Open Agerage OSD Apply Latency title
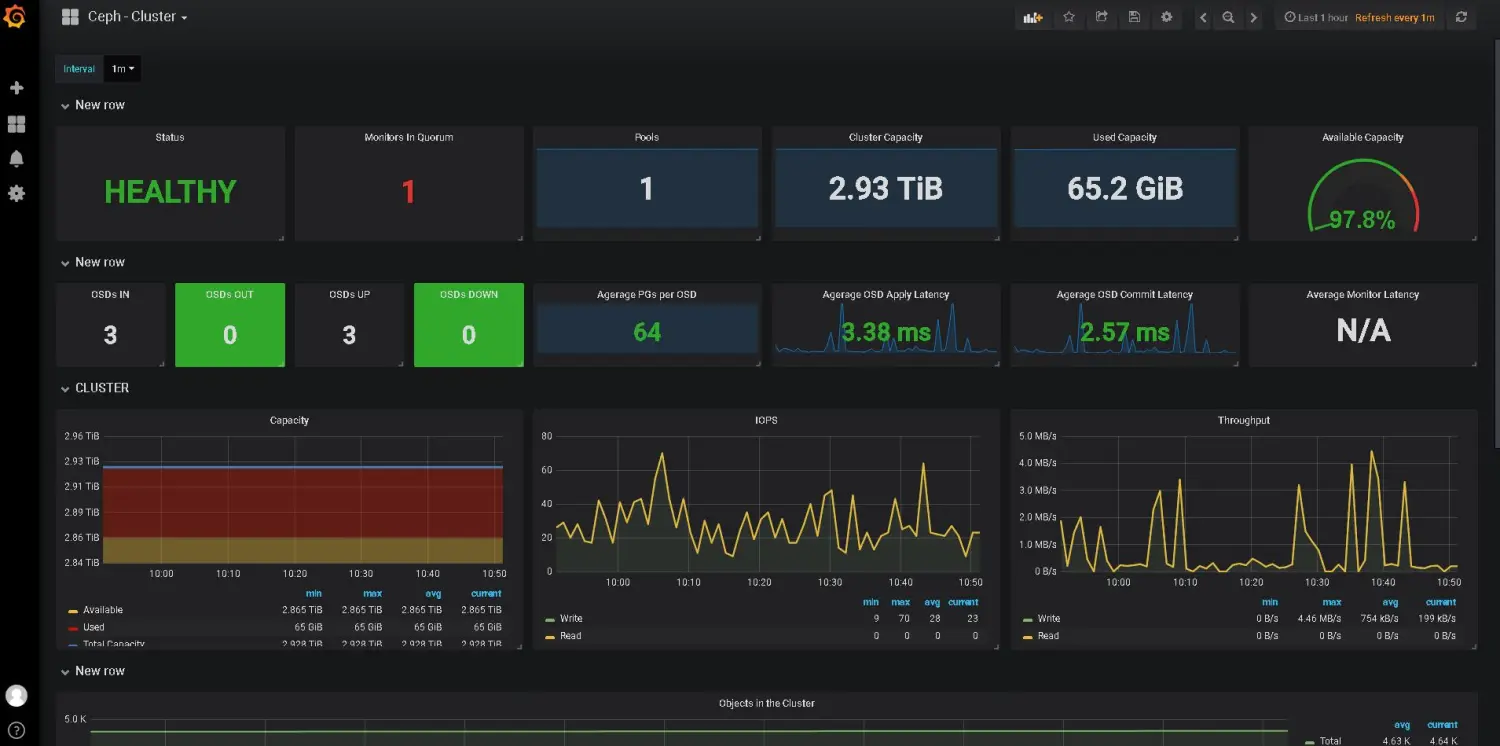The height and width of the screenshot is (746, 1500). (x=886, y=295)
